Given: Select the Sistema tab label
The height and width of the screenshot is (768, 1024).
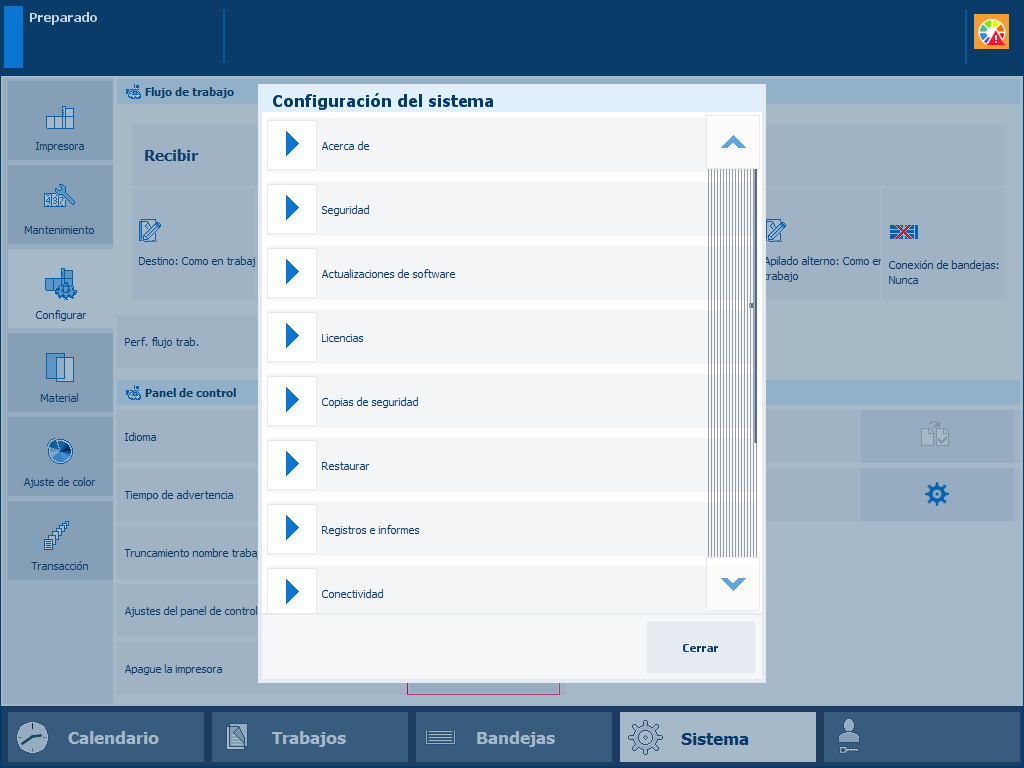Looking at the screenshot, I should 714,739.
